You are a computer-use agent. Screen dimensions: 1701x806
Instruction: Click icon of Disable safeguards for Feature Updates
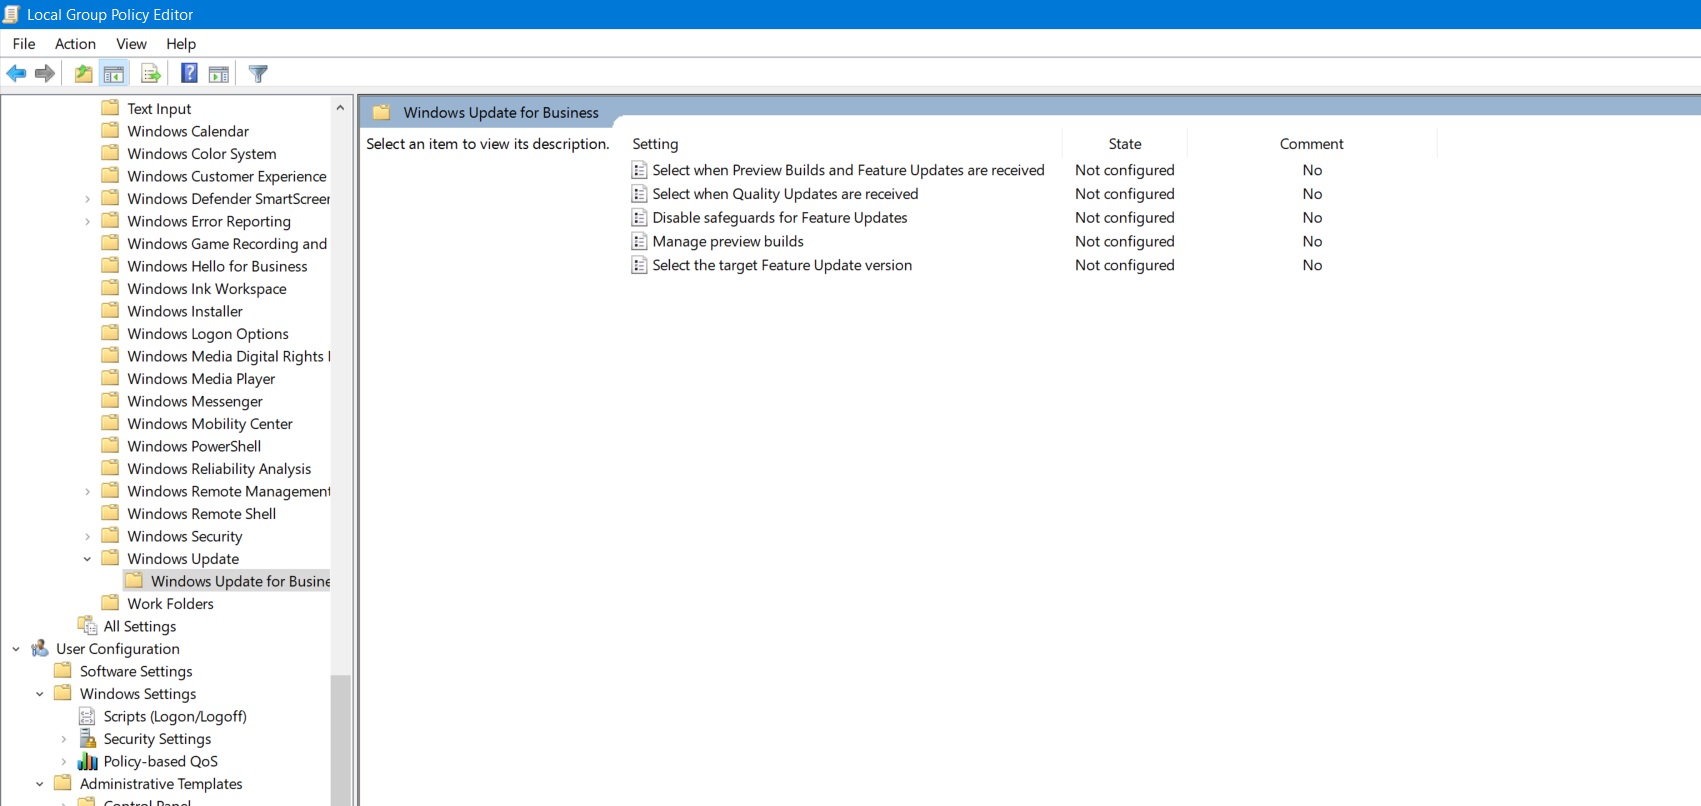click(x=639, y=218)
